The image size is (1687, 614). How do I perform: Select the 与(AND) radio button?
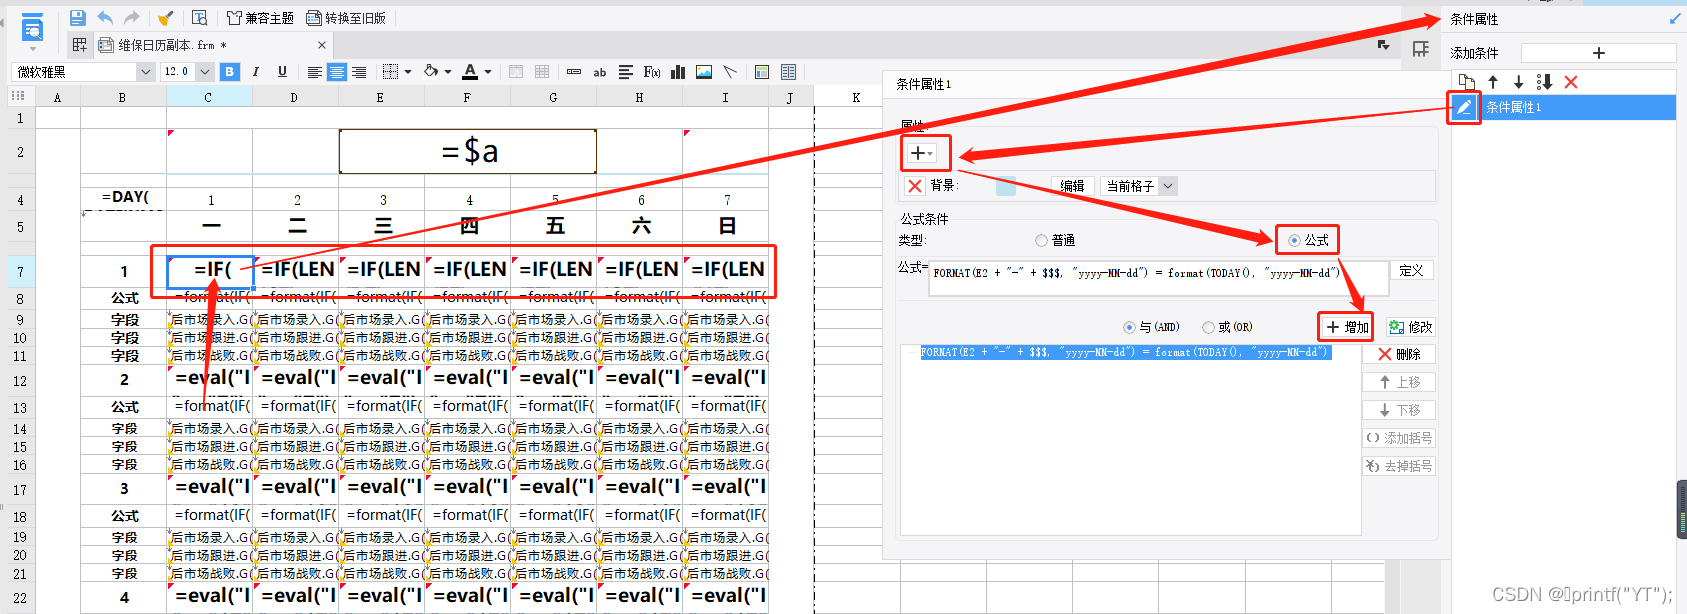pyautogui.click(x=1129, y=327)
